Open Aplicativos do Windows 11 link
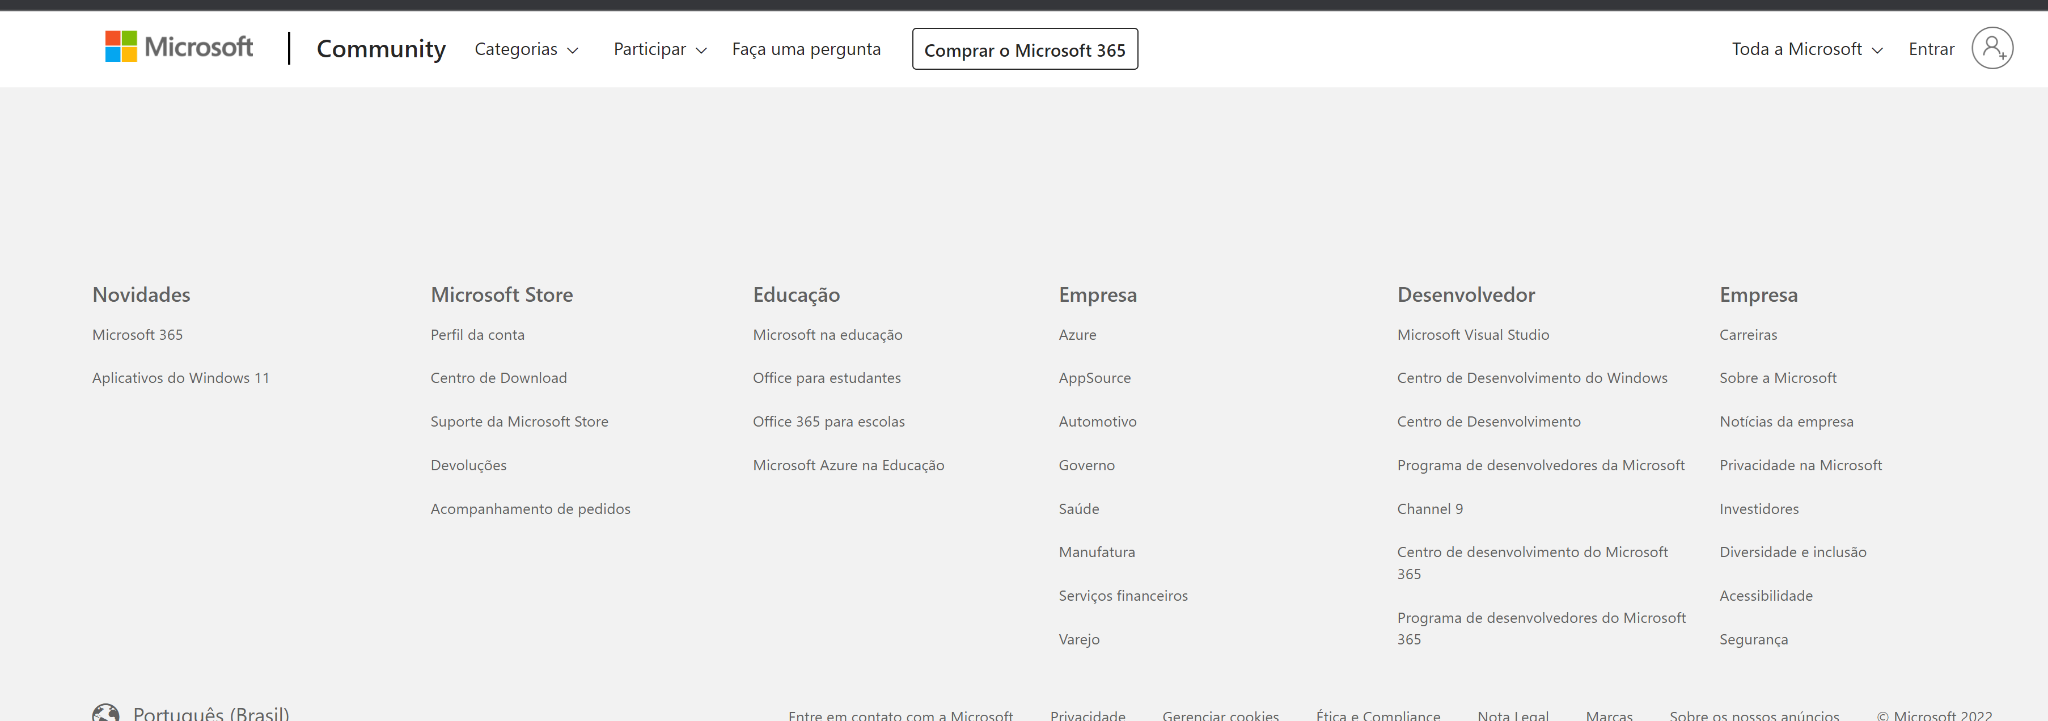 (x=181, y=378)
